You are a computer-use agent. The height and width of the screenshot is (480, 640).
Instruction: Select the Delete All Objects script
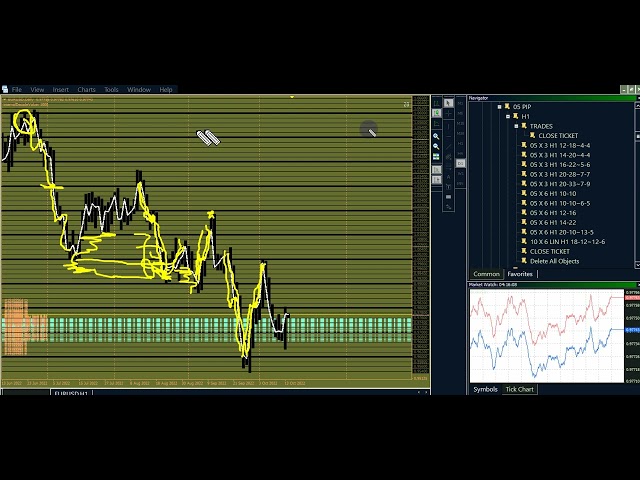pyautogui.click(x=554, y=261)
